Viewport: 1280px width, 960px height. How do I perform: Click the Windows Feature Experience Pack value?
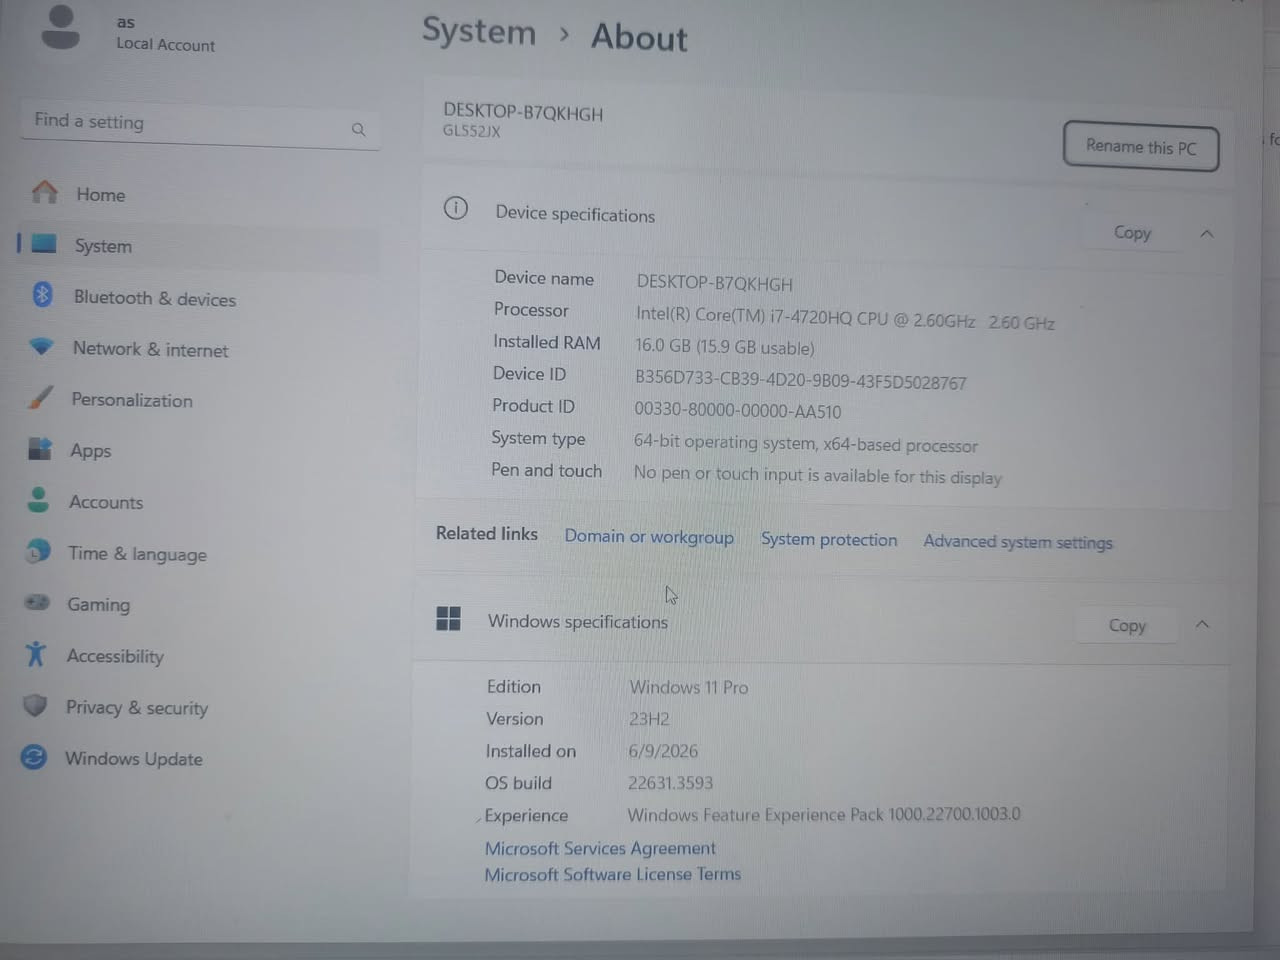[x=824, y=814]
